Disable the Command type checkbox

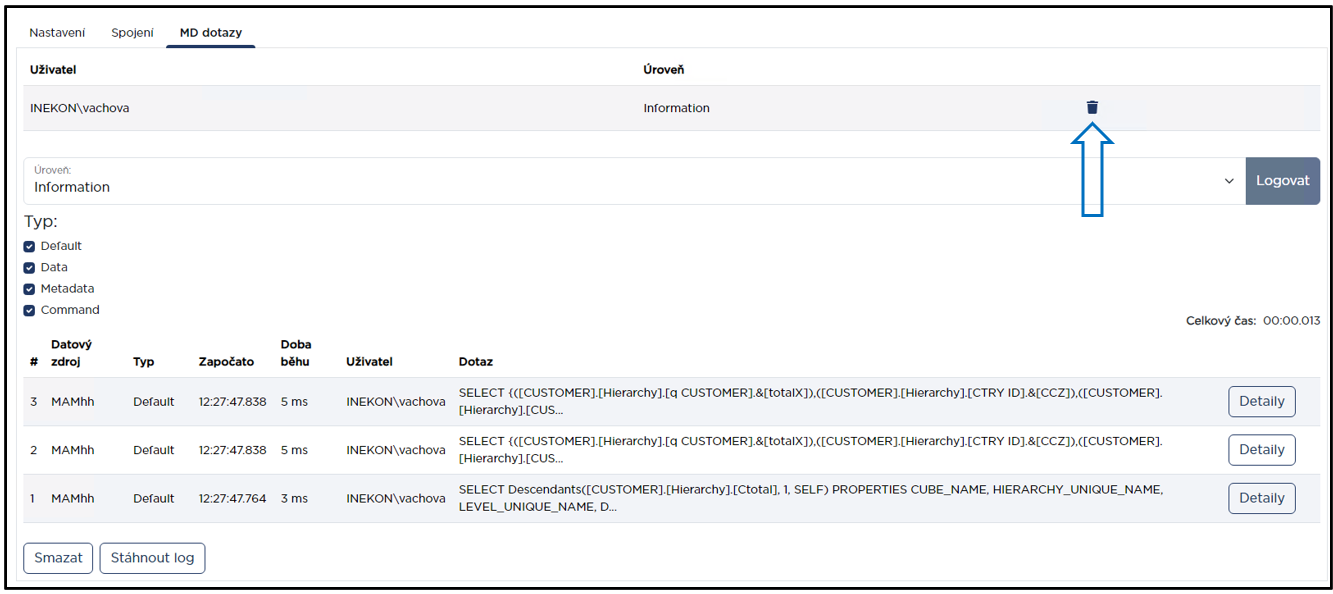tap(29, 310)
